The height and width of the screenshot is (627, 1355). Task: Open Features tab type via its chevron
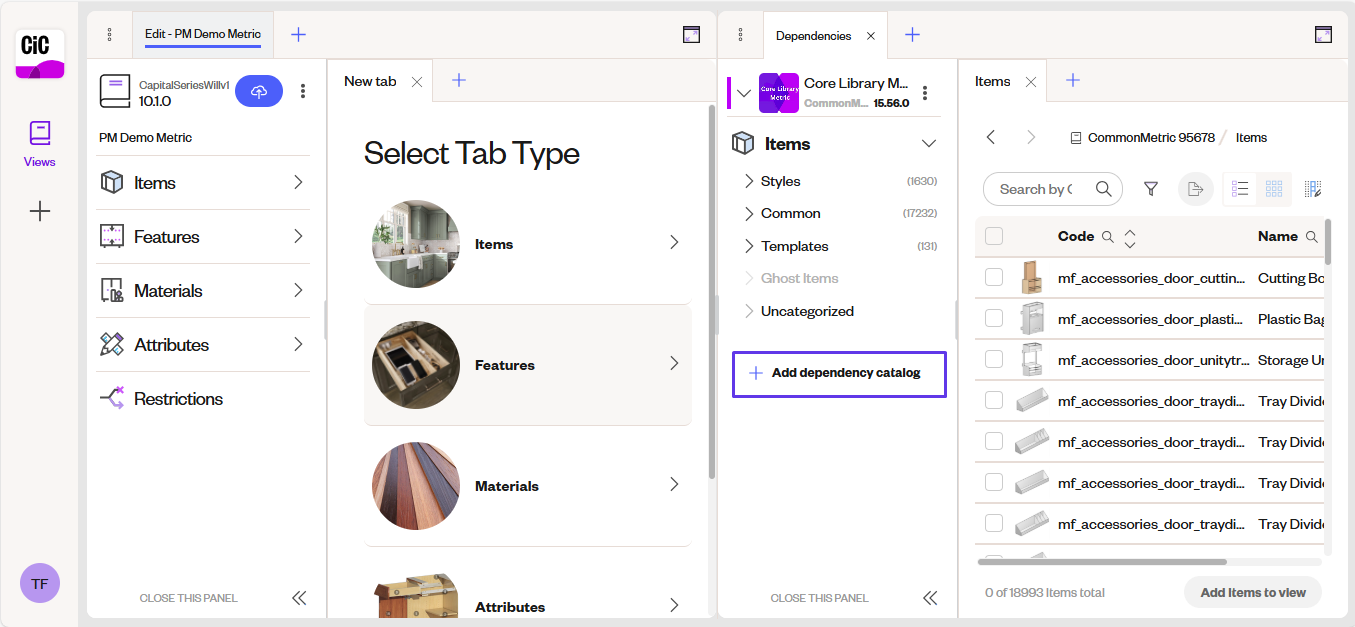[674, 363]
